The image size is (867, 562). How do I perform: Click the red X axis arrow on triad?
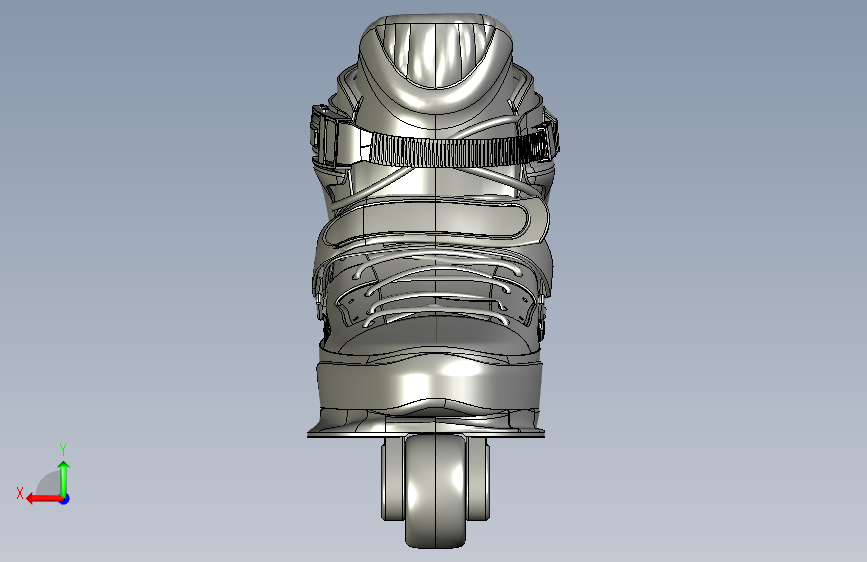44,499
